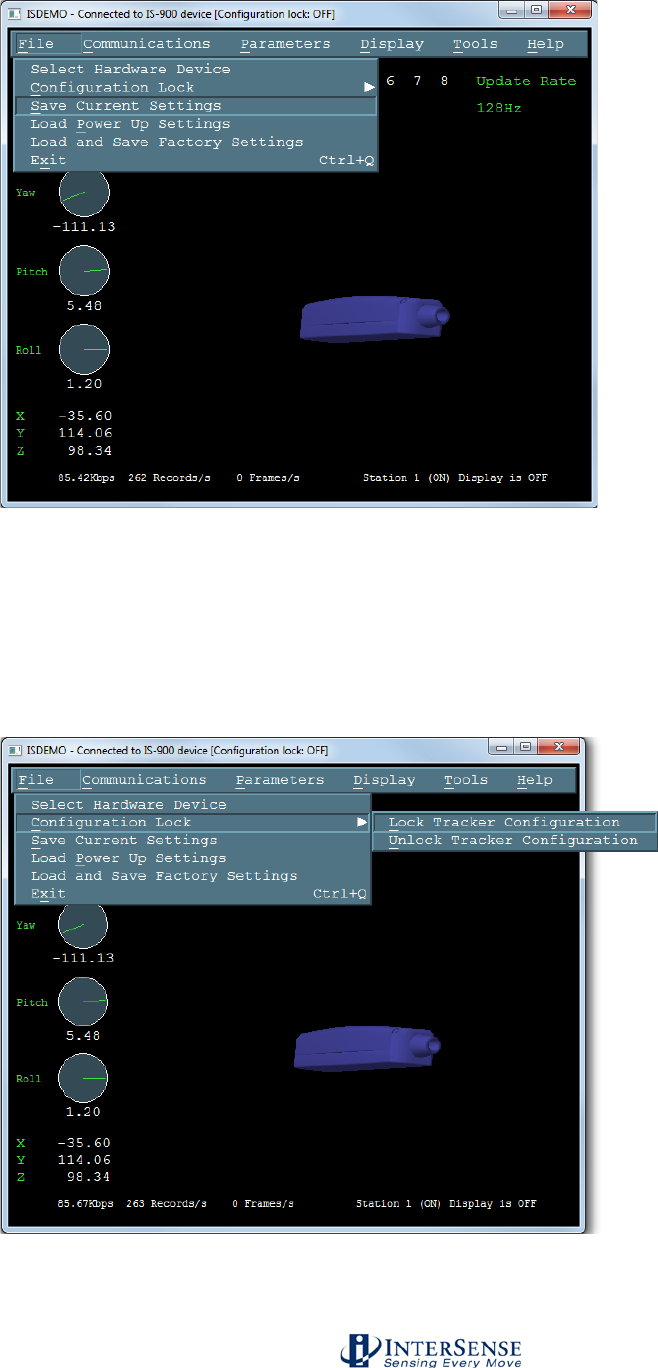658x1368 pixels.
Task: Click the Pitch dial in lower window
Action: coord(83,1002)
